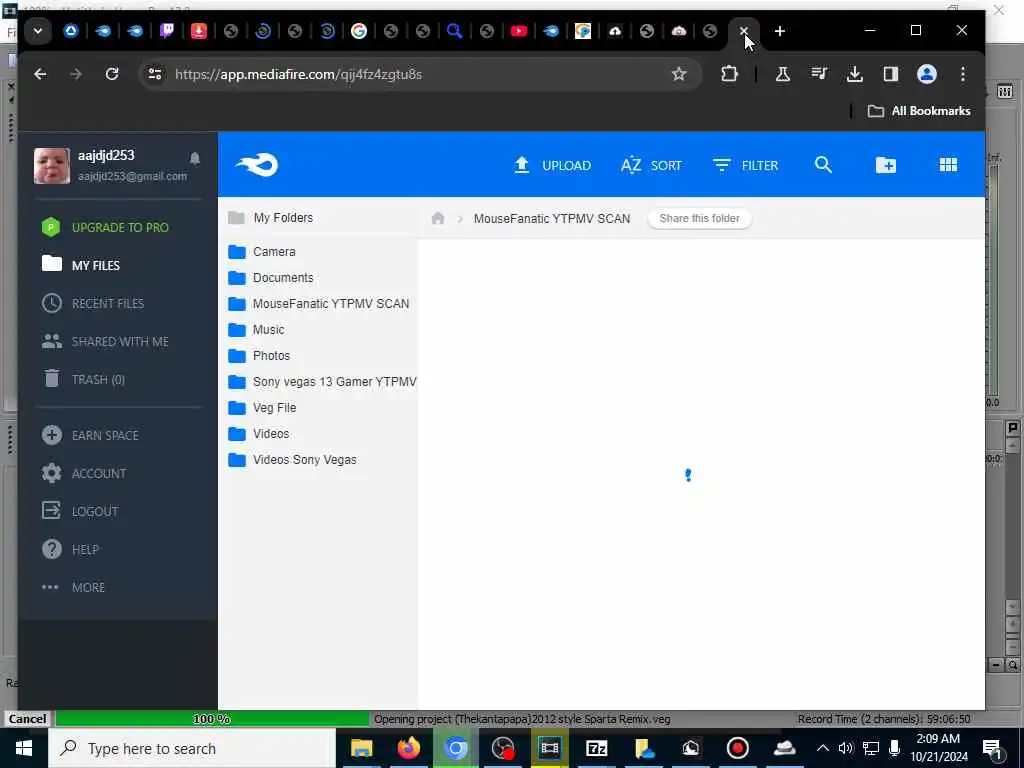The width and height of the screenshot is (1024, 768).
Task: Create a new folder icon
Action: pos(886,165)
